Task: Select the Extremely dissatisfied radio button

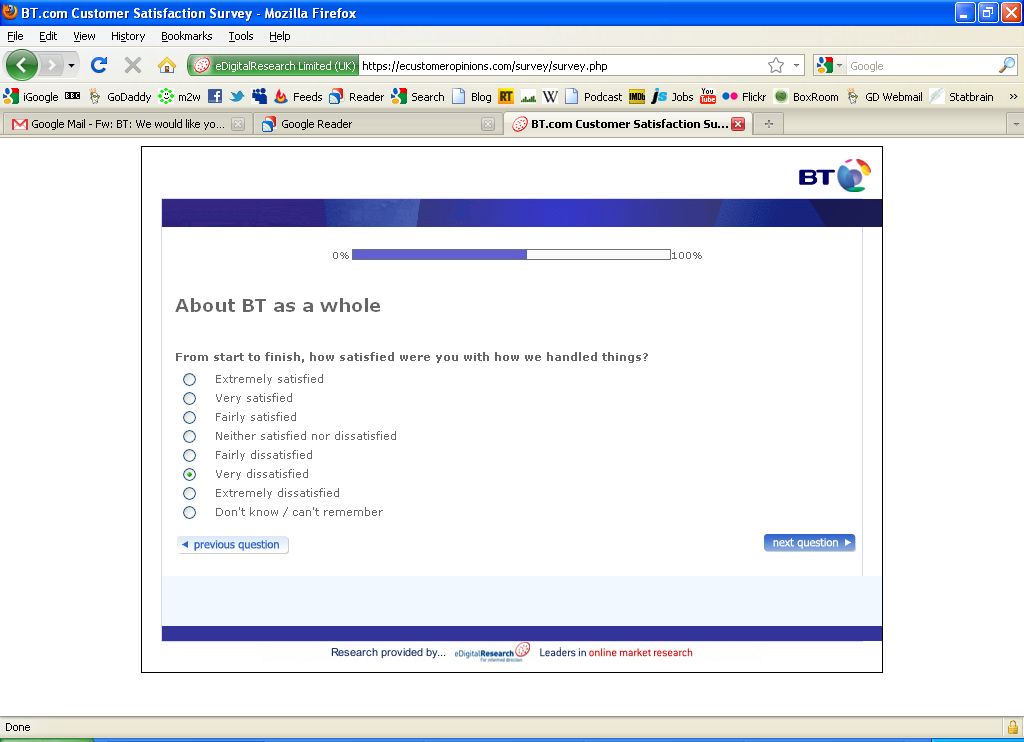Action: coord(189,494)
